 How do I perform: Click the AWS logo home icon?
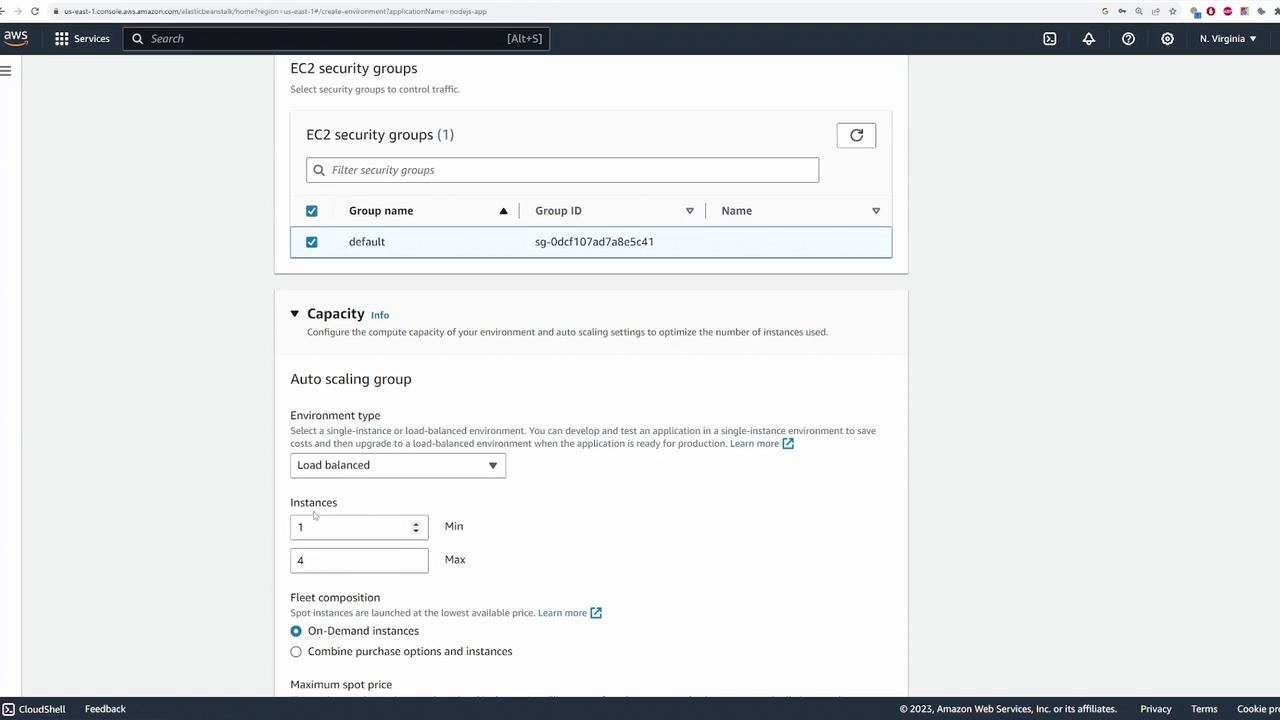pyautogui.click(x=15, y=38)
